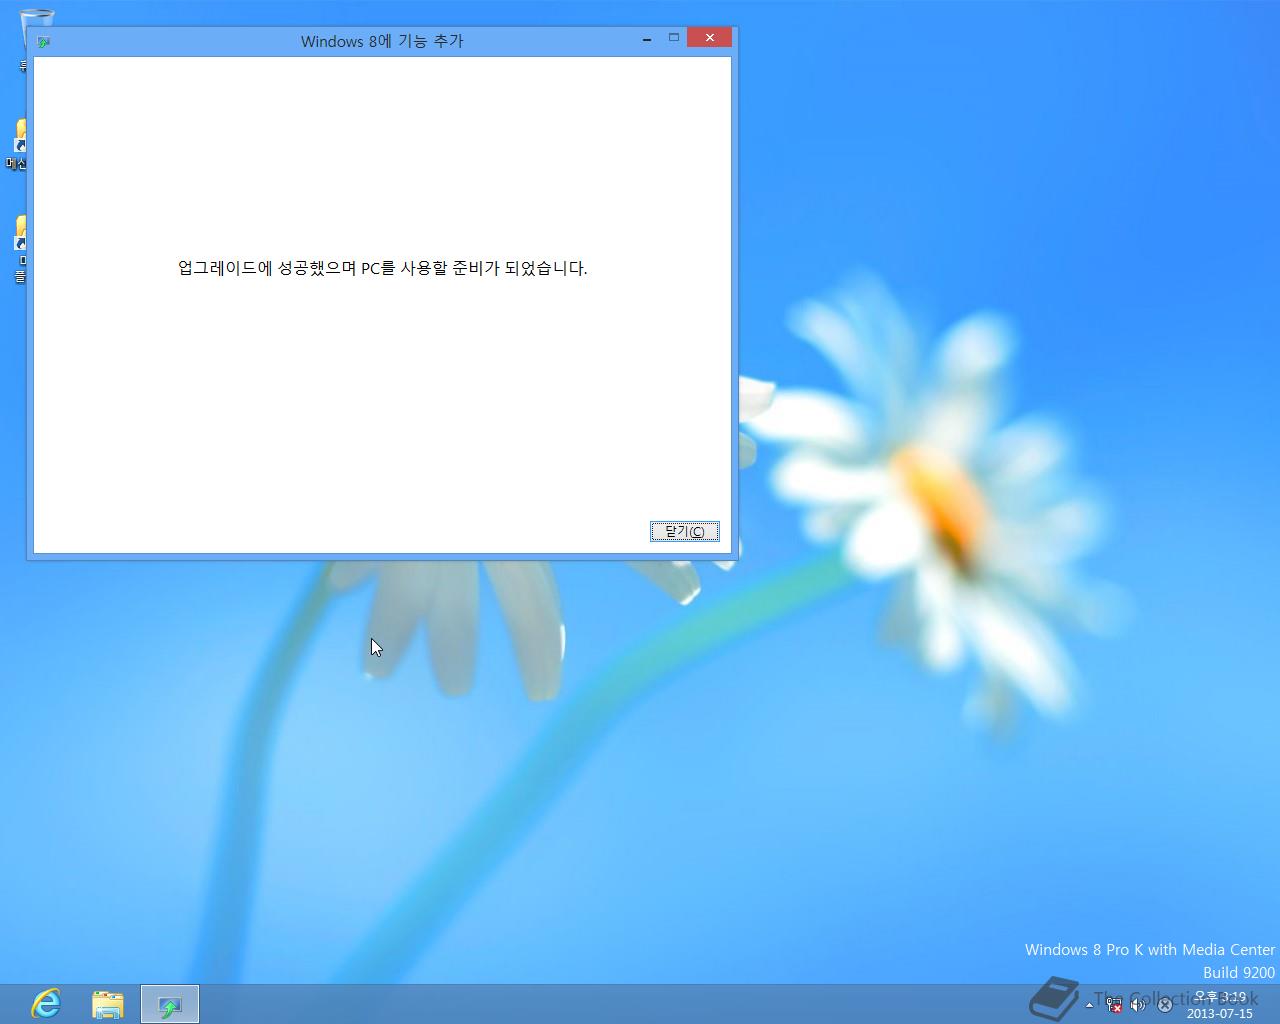Screen dimensions: 1280x1024
Task: Select the Windows 8 feature-add taskbar button
Action: pyautogui.click(x=170, y=1004)
